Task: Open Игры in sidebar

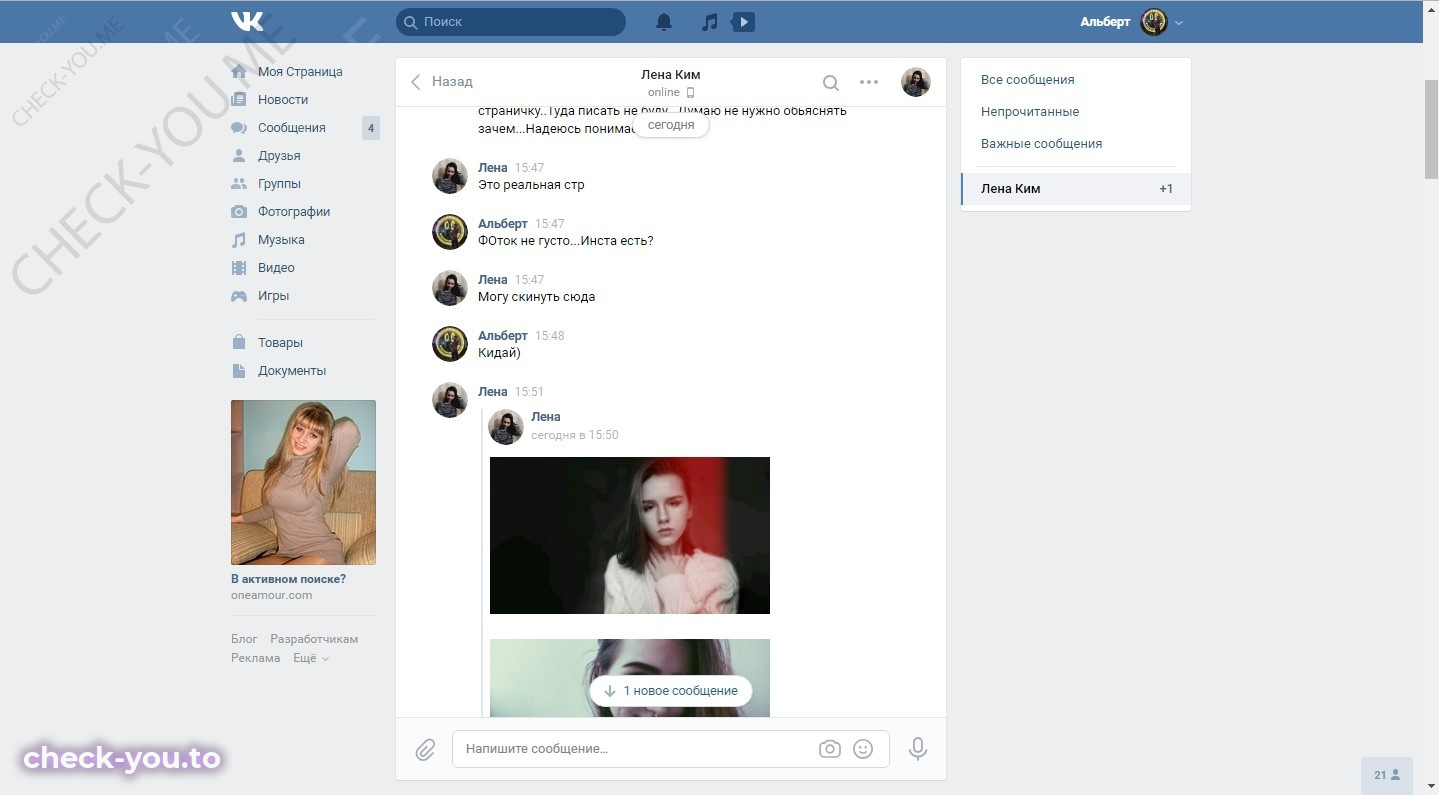Action: pyautogui.click(x=273, y=296)
